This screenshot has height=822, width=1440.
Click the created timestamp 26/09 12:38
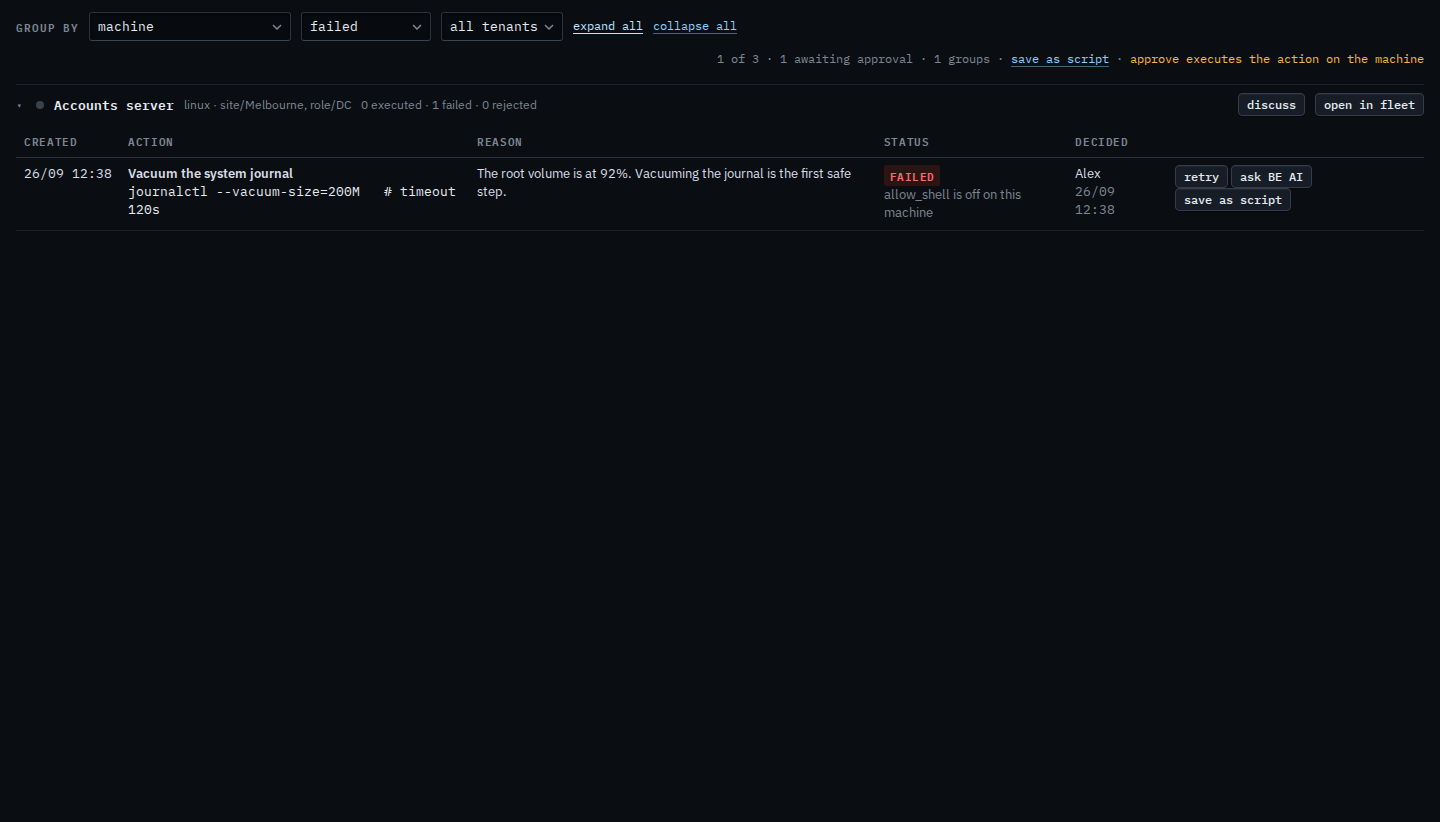[x=68, y=174]
